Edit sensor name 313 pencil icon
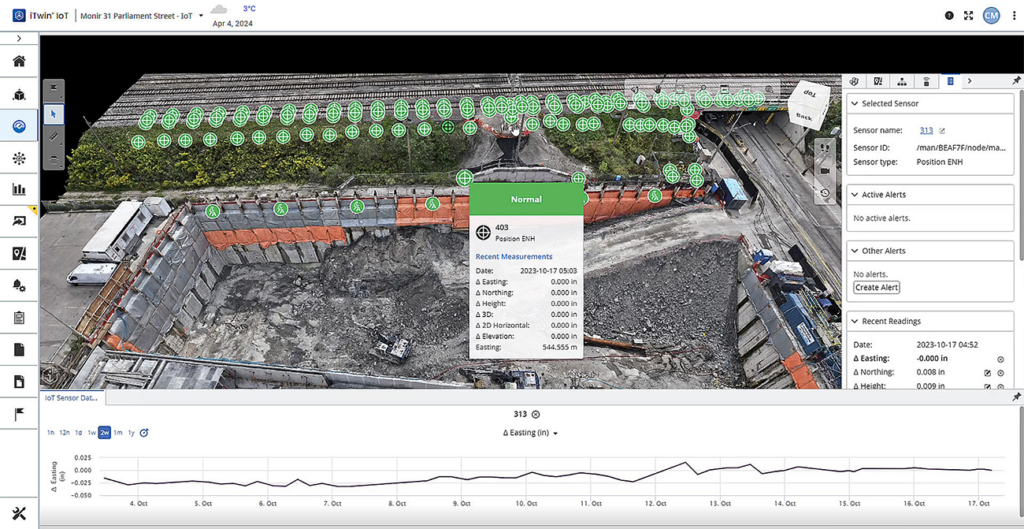 (x=942, y=131)
